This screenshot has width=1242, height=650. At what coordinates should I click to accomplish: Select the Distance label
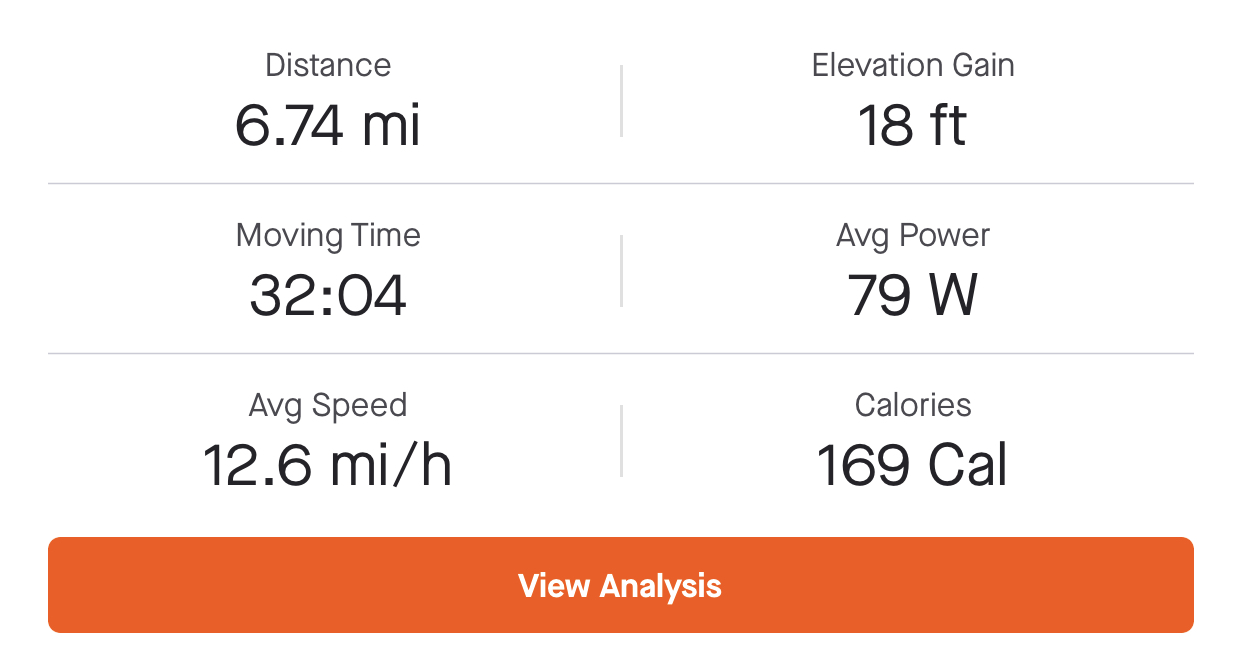click(x=328, y=66)
